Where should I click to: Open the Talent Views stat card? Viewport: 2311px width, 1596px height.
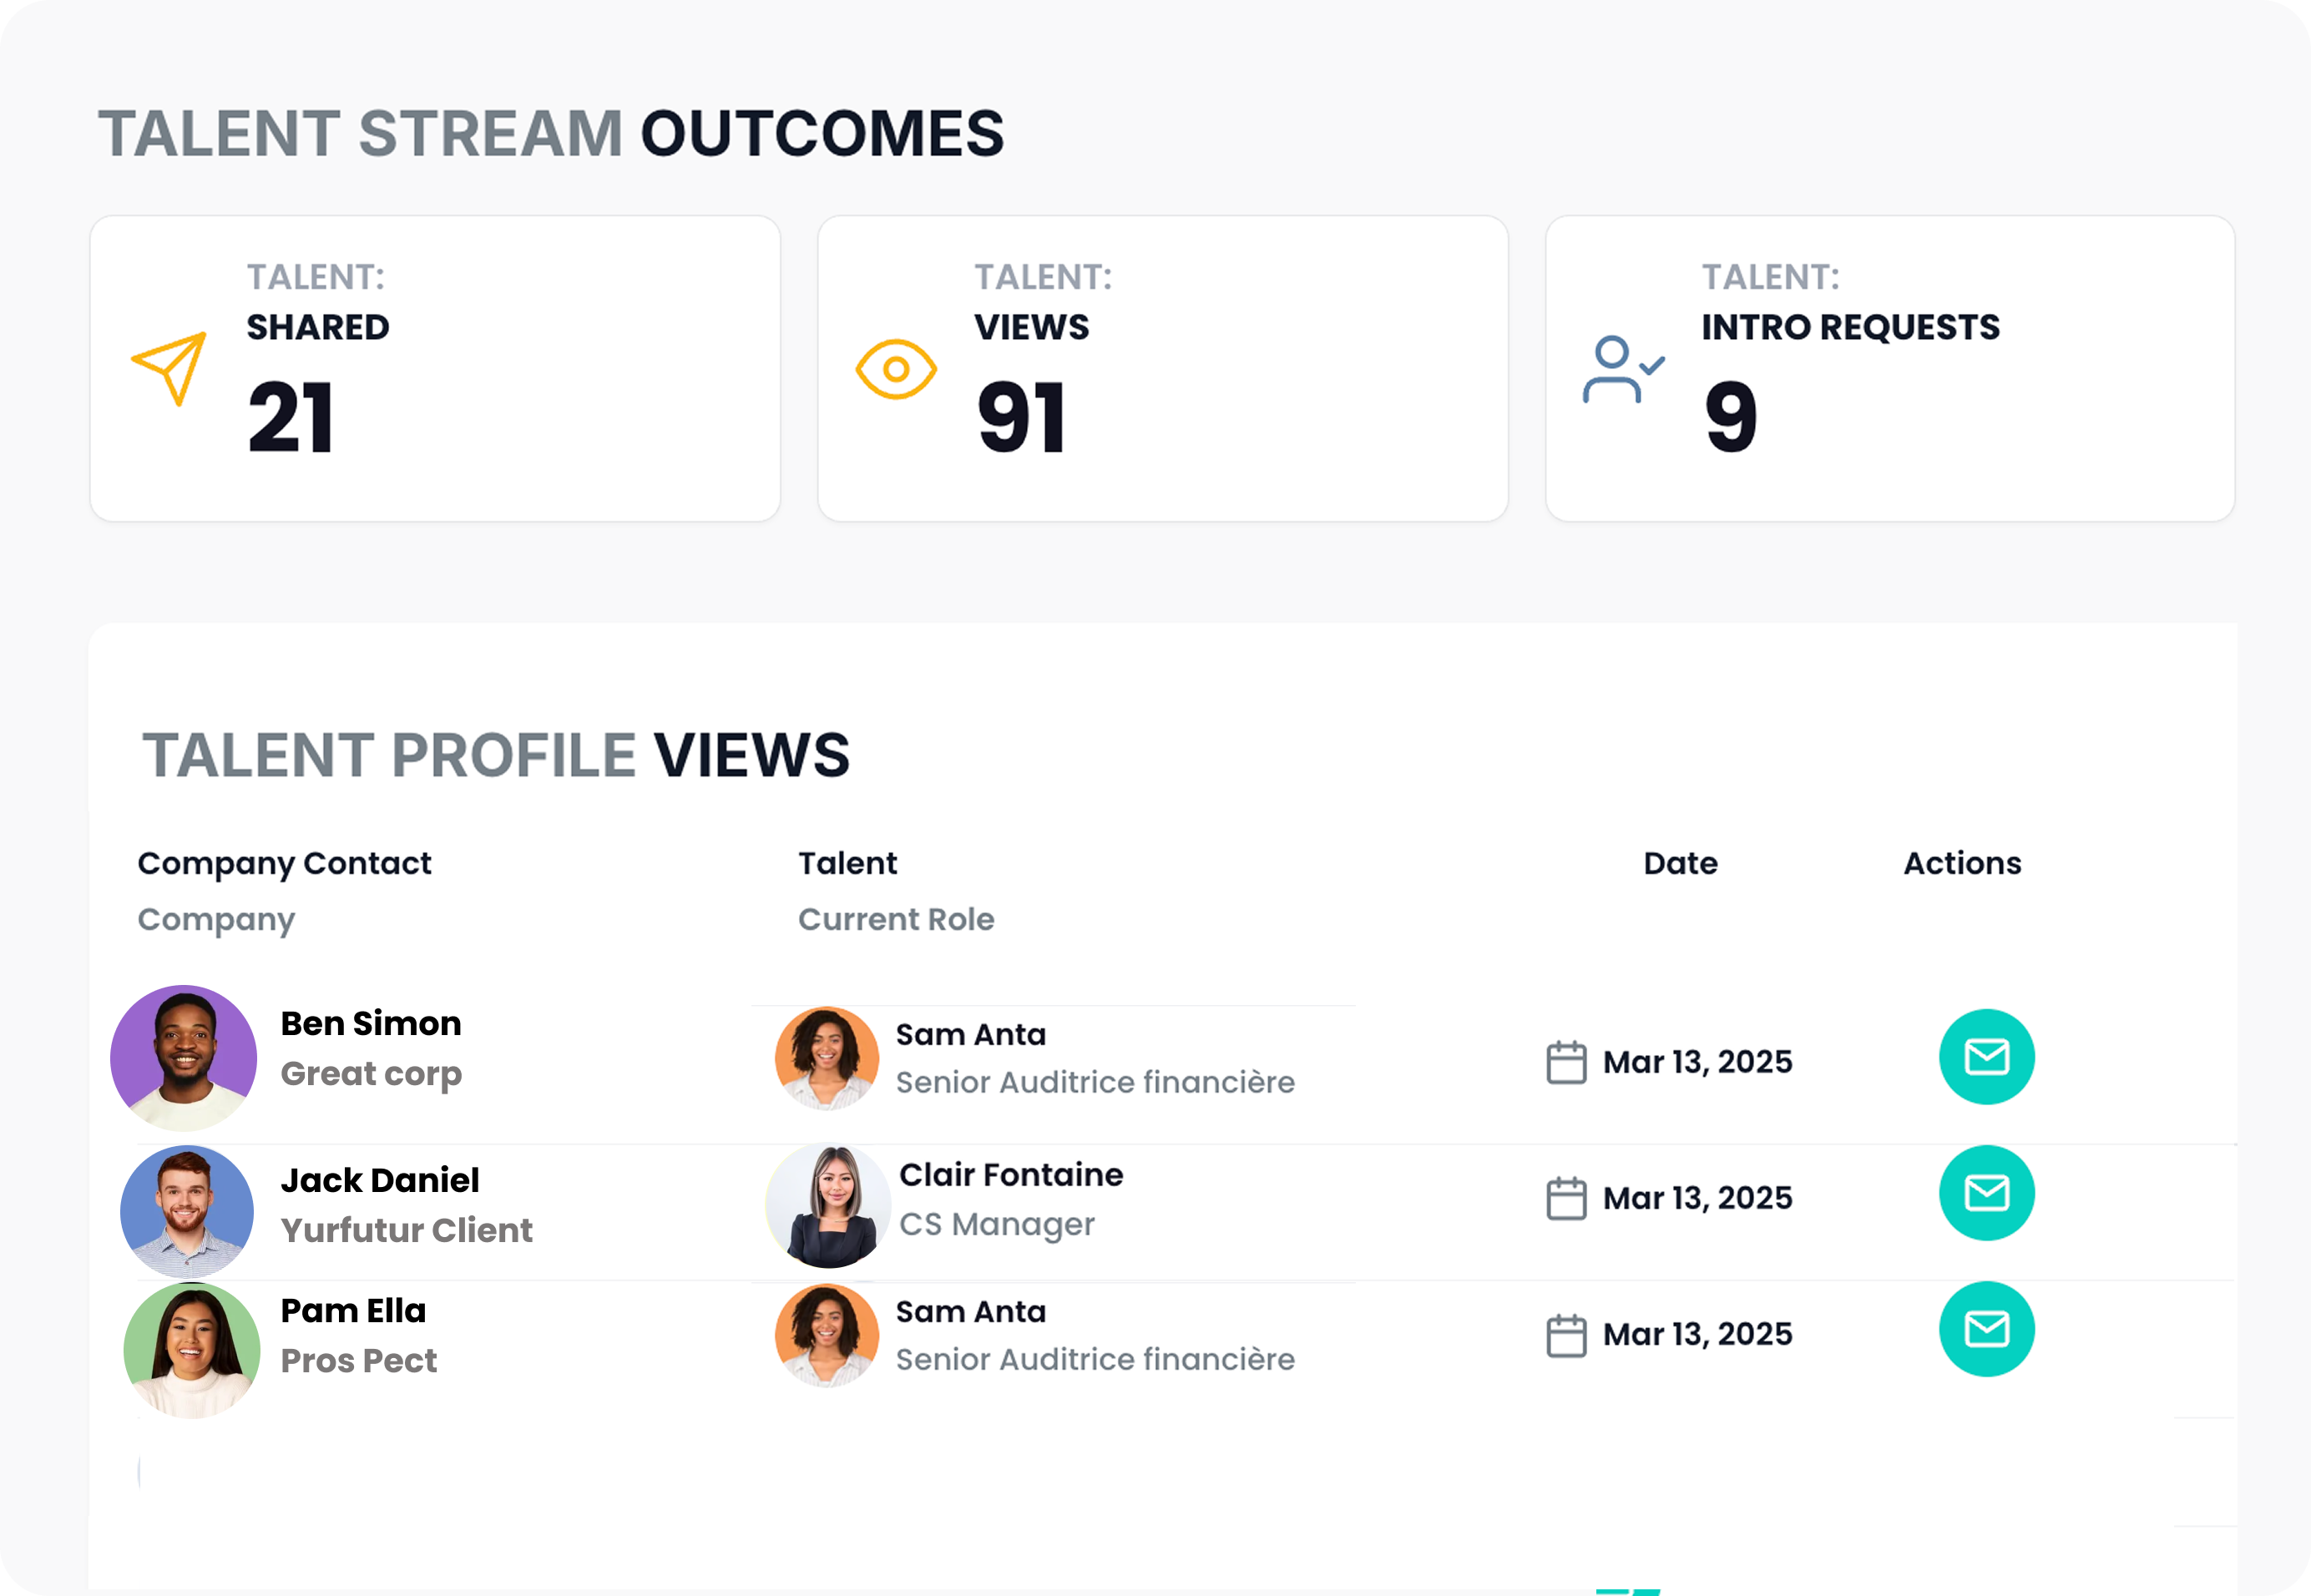[x=1162, y=368]
